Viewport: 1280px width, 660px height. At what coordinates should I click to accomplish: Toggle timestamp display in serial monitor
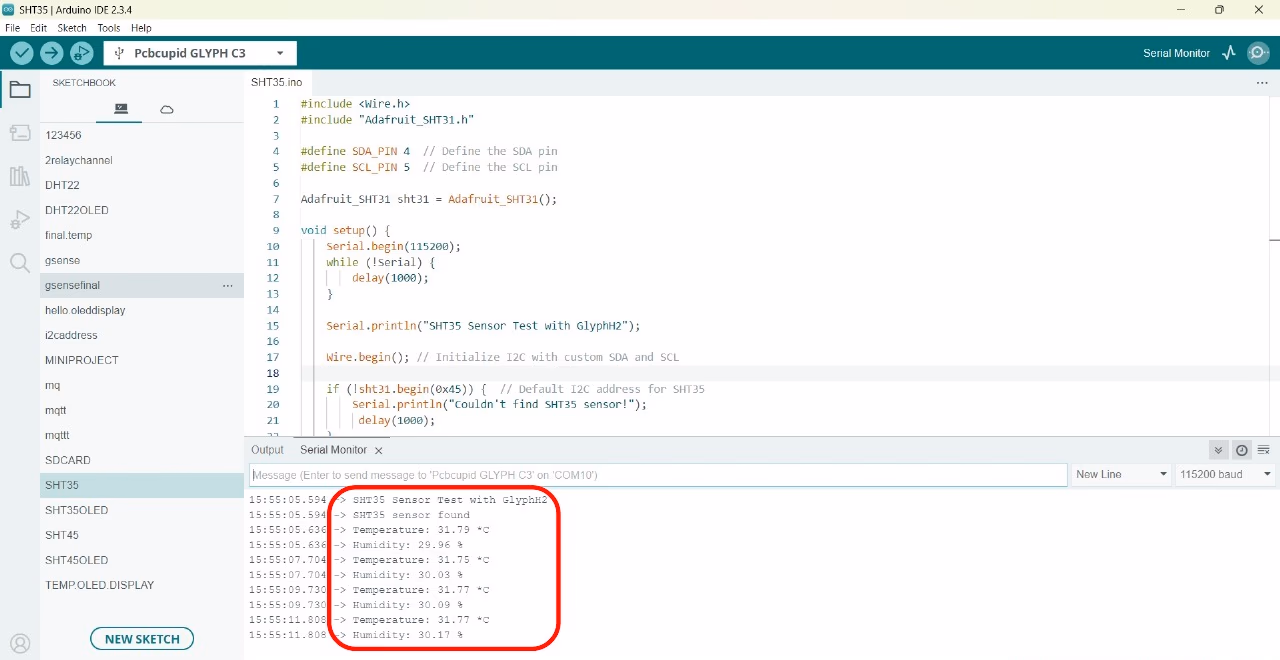[1241, 450]
